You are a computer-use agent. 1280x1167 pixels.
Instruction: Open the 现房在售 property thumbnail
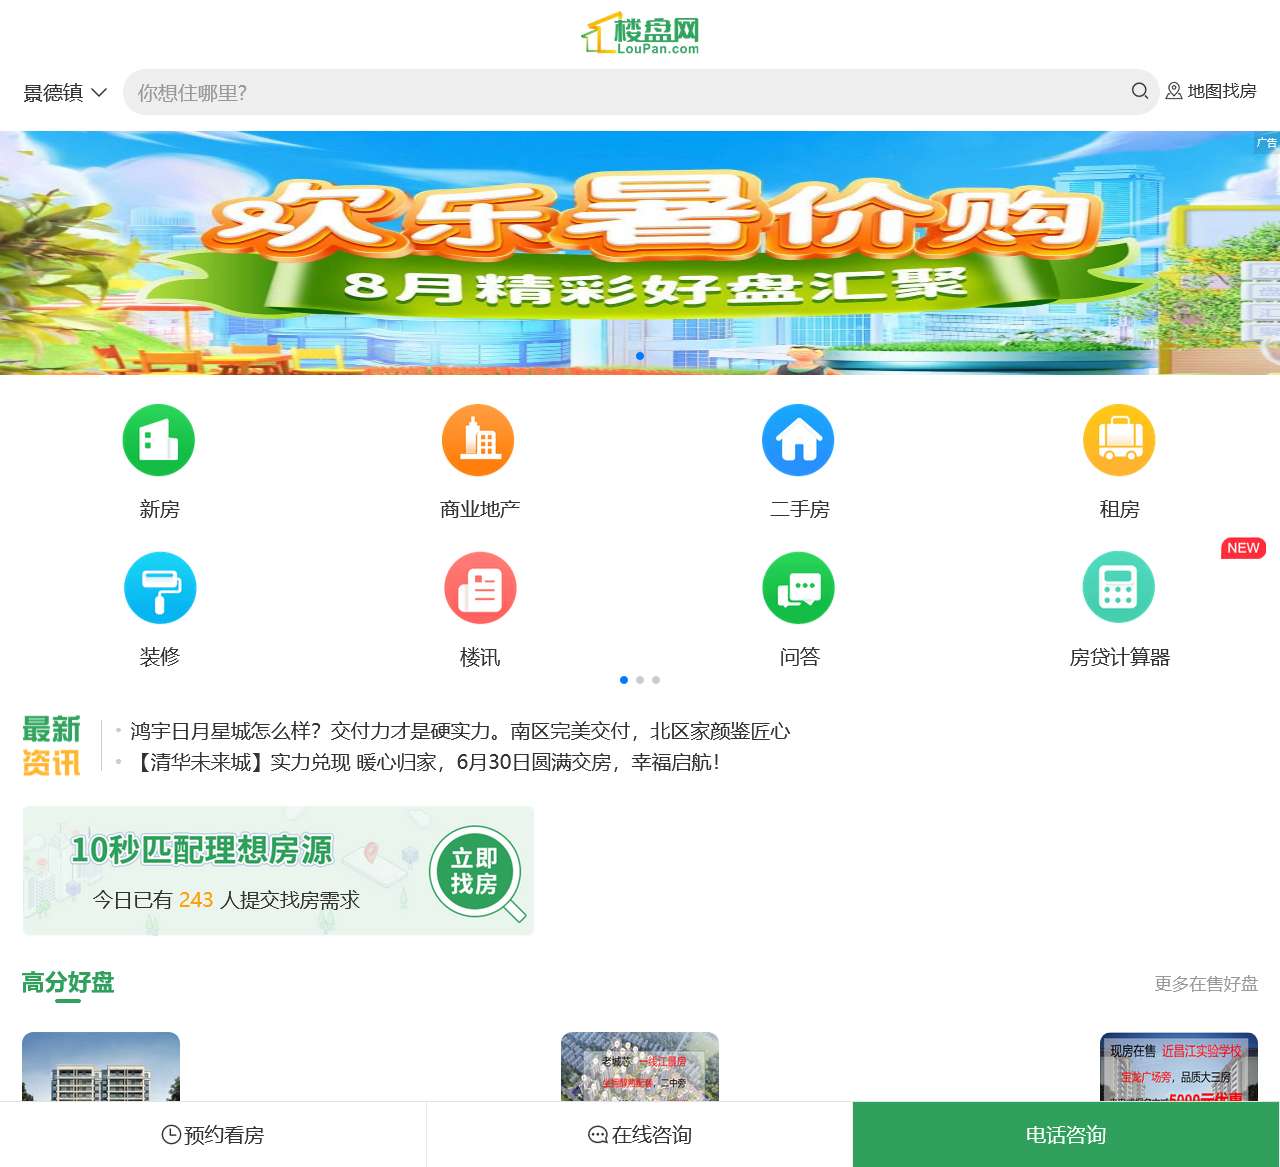click(x=1179, y=1067)
